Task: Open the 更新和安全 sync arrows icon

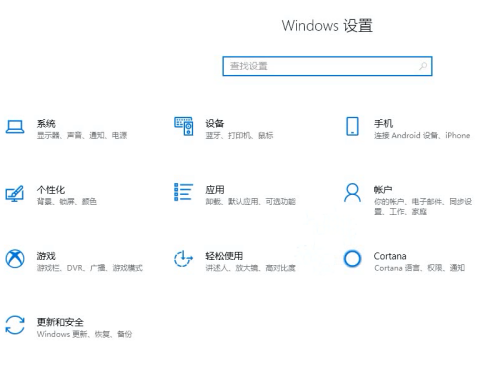Action: tap(15, 325)
